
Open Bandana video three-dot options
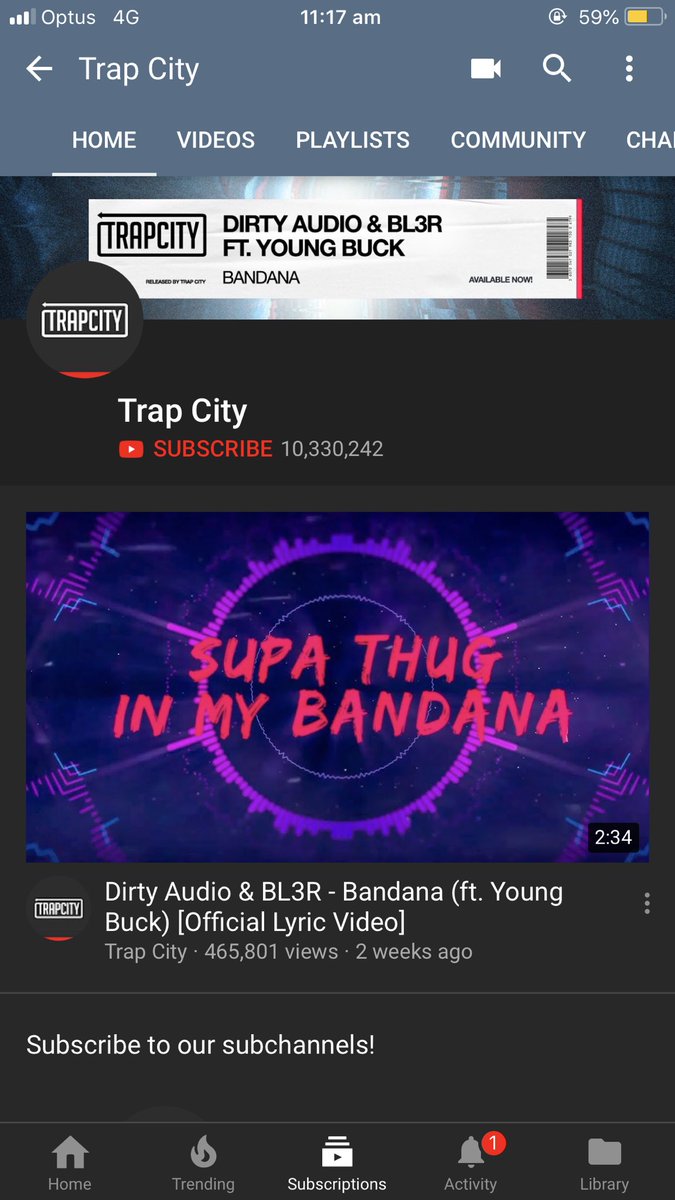pos(647,904)
